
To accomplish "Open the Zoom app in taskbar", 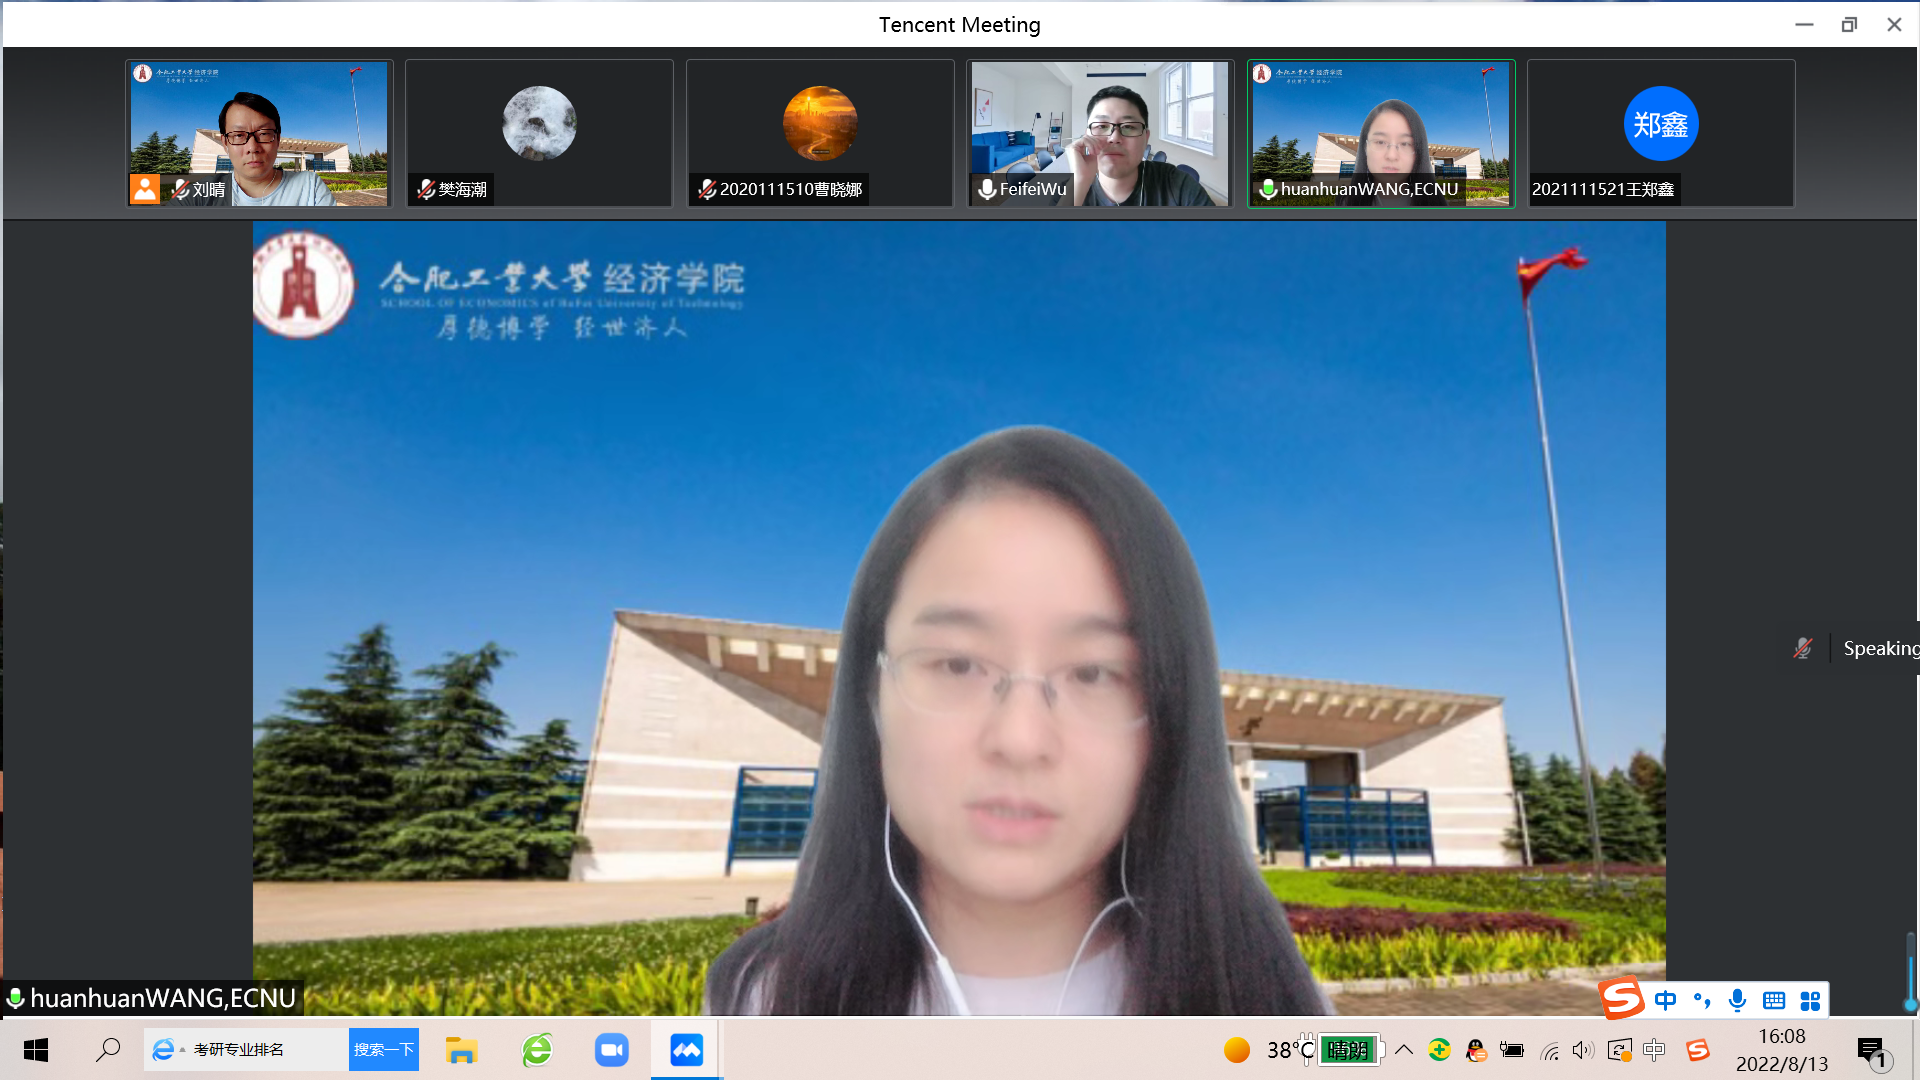I will pyautogui.click(x=611, y=1050).
